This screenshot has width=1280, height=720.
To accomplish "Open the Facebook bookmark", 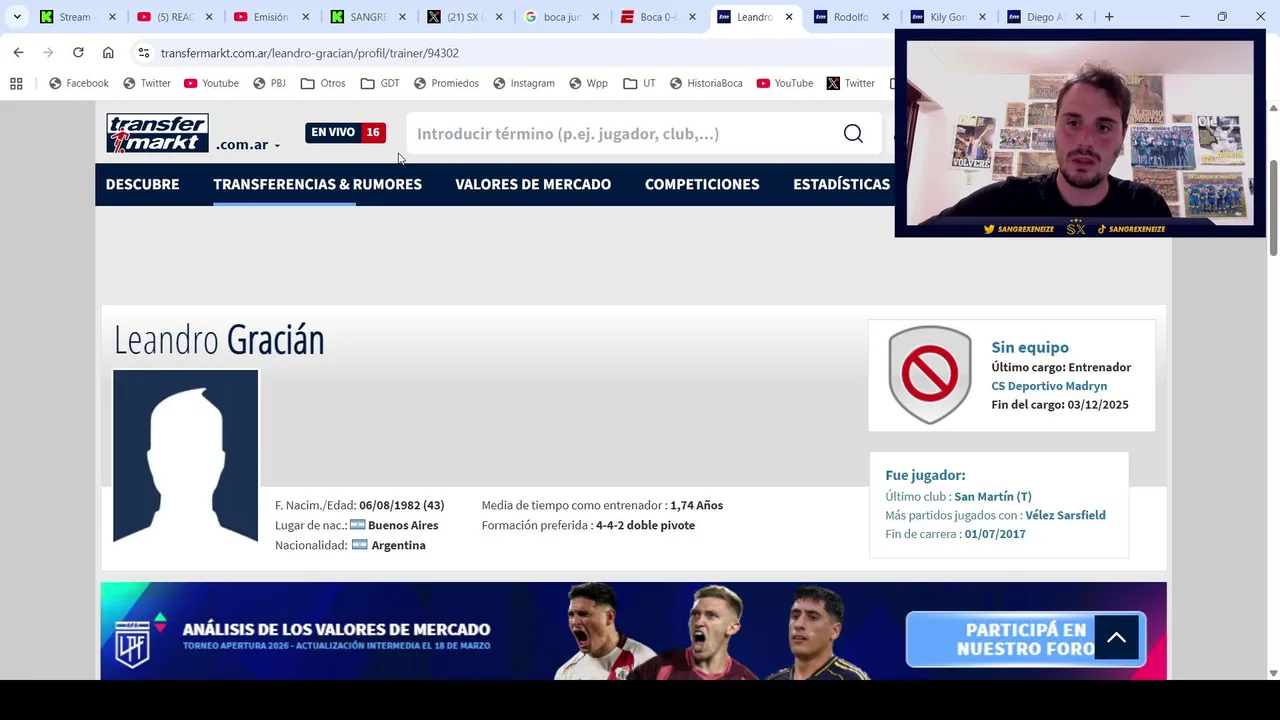I will click(78, 83).
